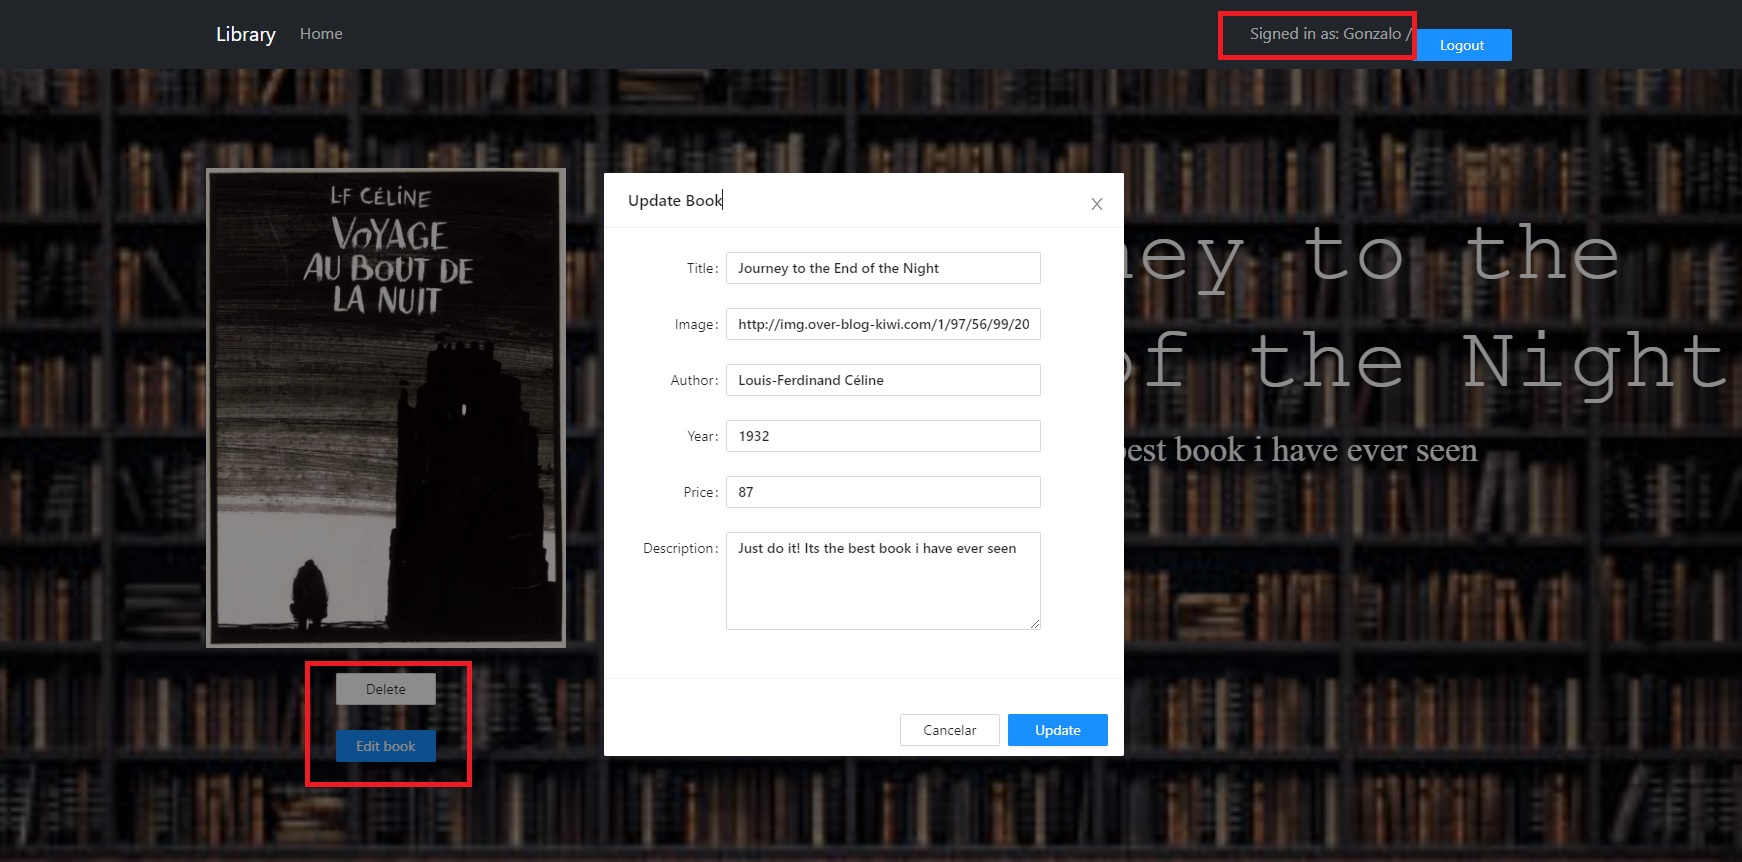Focus the Author input field
Image resolution: width=1742 pixels, height=862 pixels.
(x=883, y=380)
